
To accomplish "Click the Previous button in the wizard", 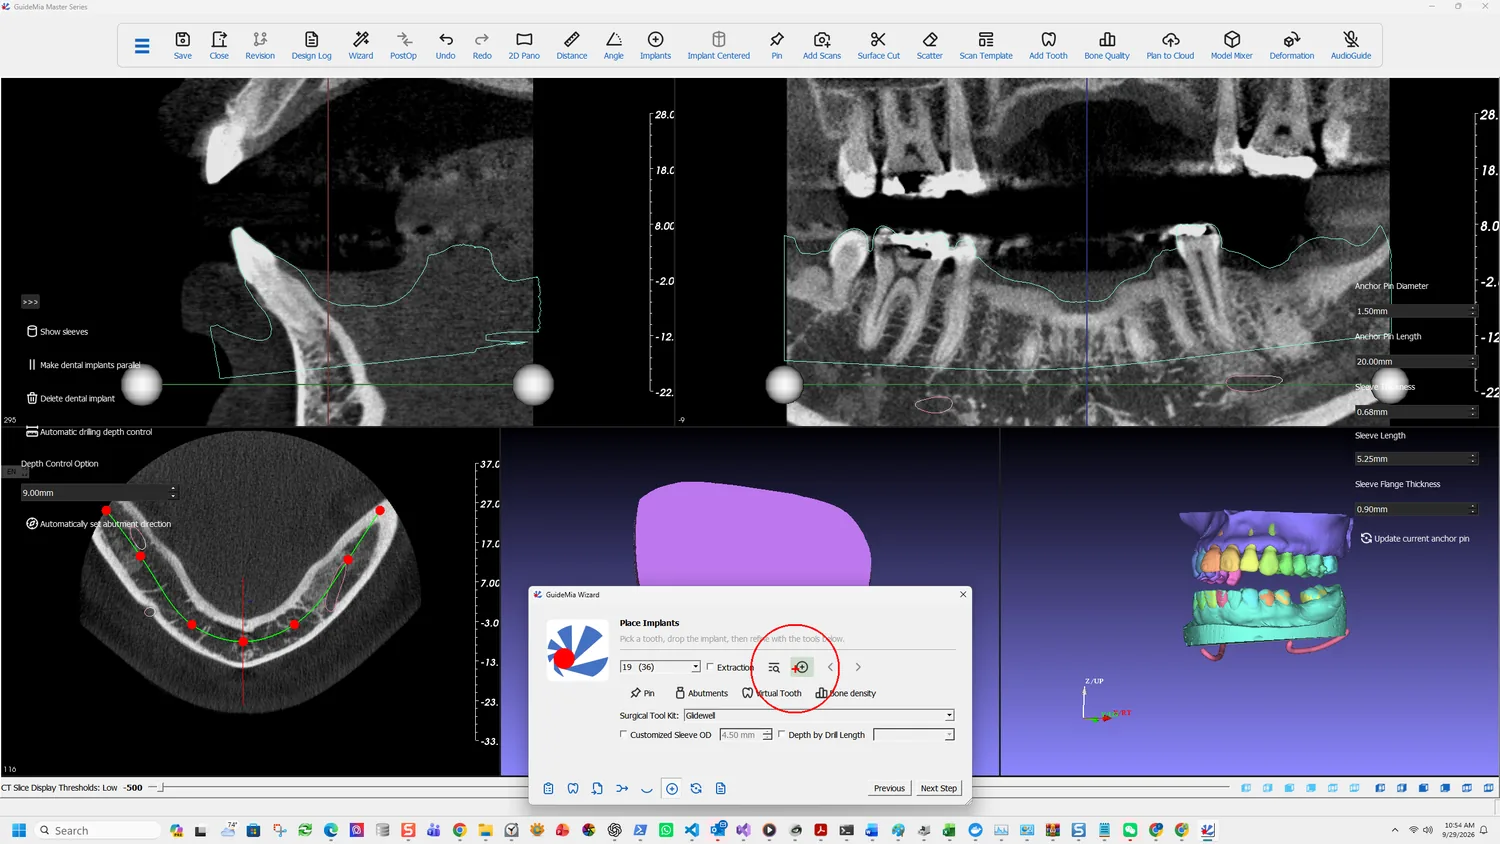I will coord(889,788).
